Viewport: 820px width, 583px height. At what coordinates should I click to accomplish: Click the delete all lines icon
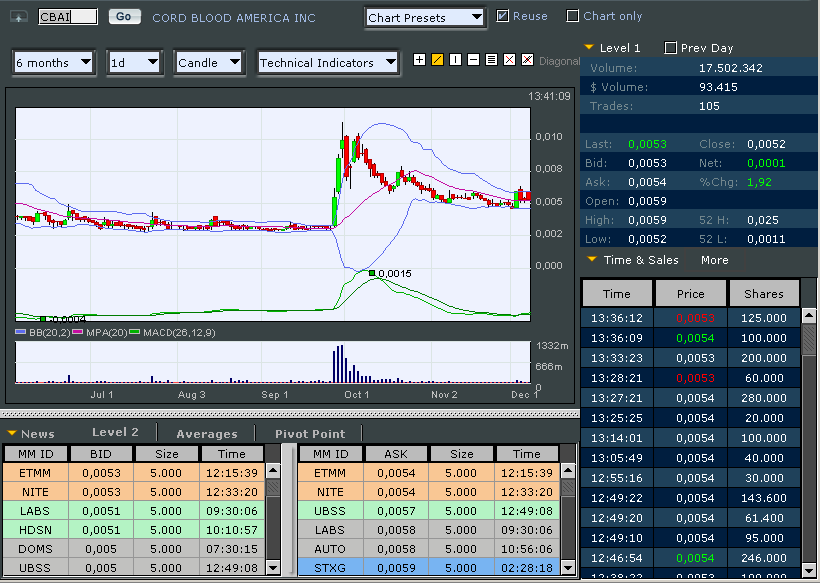(527, 60)
